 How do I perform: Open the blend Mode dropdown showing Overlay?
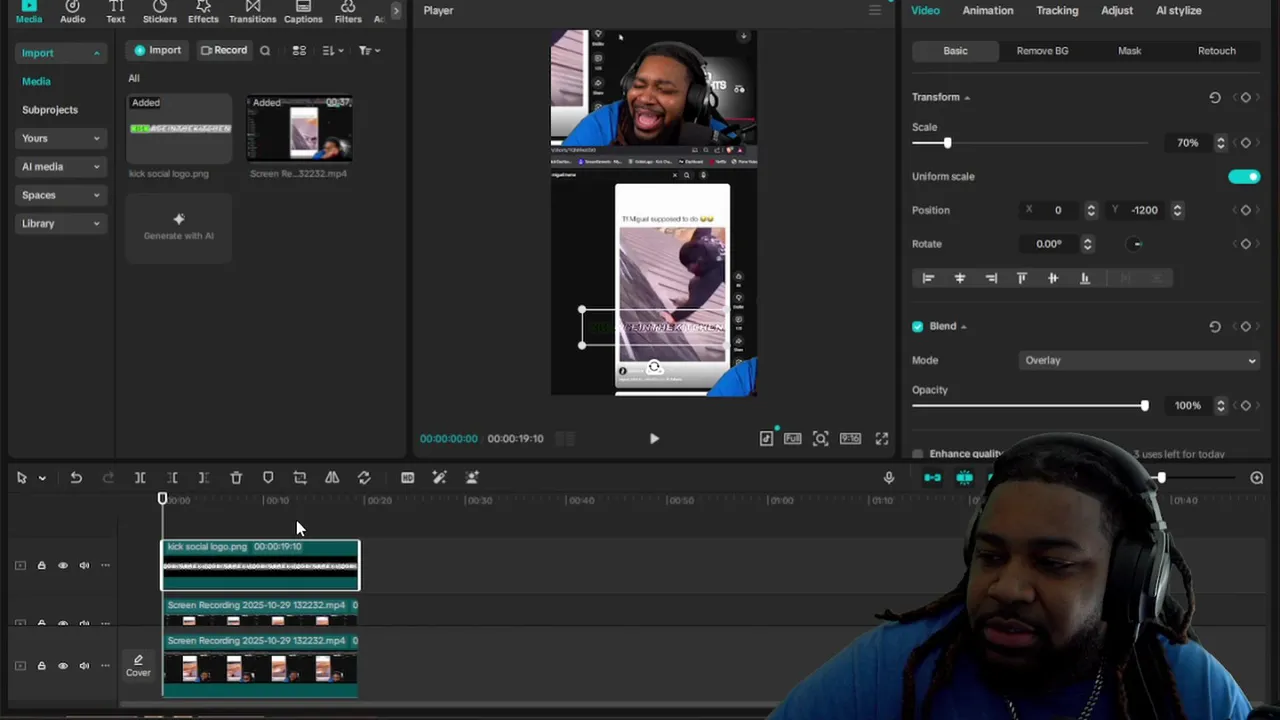coord(1139,360)
